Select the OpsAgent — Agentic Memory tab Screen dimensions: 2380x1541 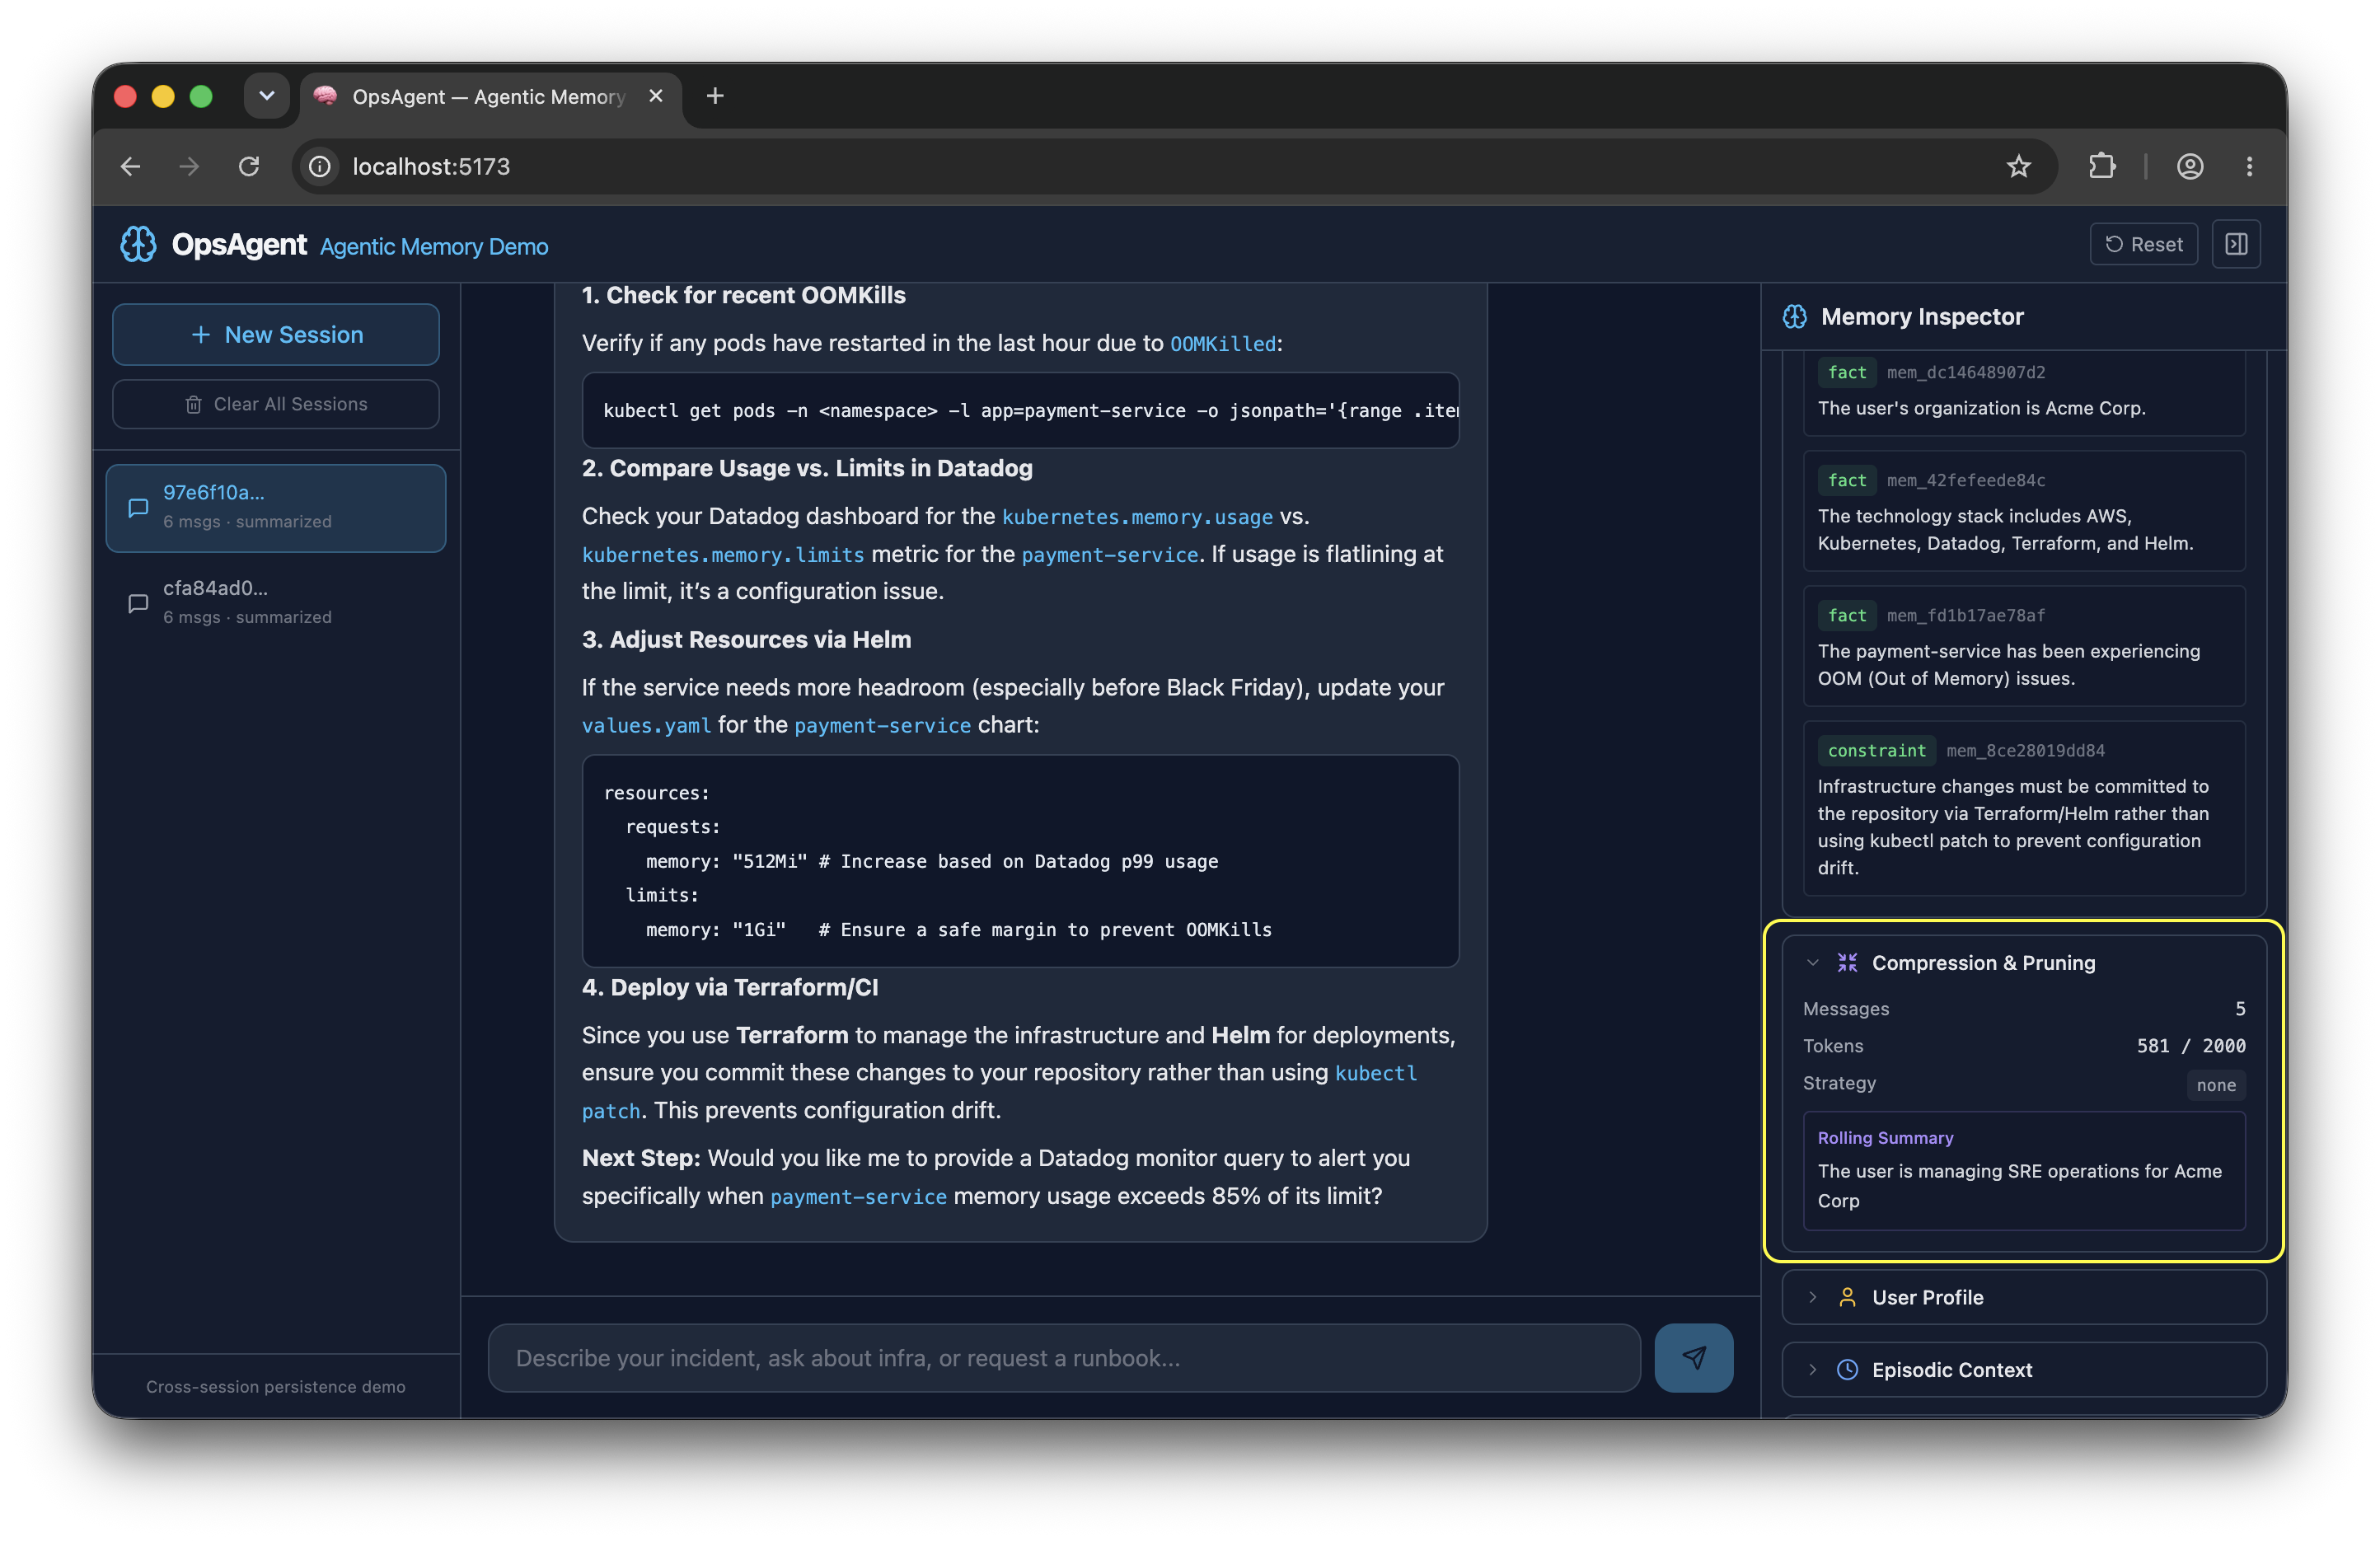tap(490, 96)
